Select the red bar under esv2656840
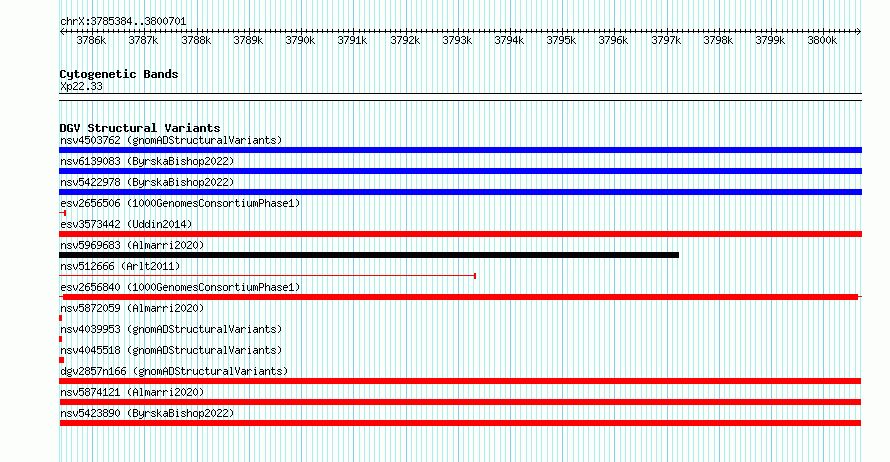 (460, 297)
